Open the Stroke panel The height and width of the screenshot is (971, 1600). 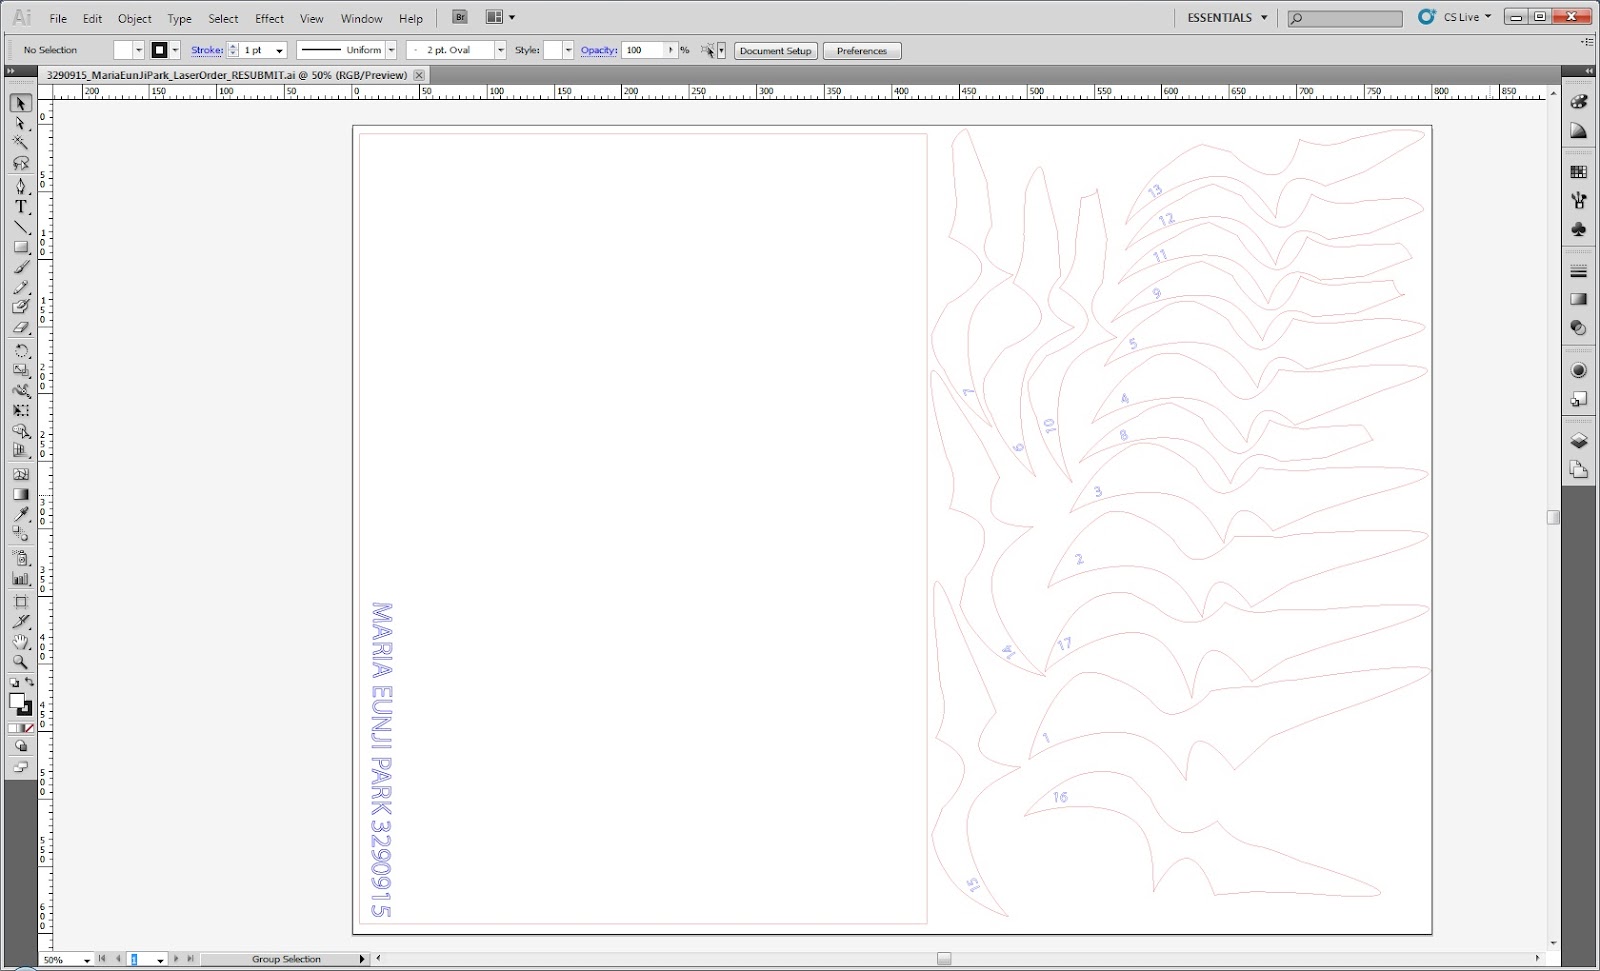point(1579,271)
